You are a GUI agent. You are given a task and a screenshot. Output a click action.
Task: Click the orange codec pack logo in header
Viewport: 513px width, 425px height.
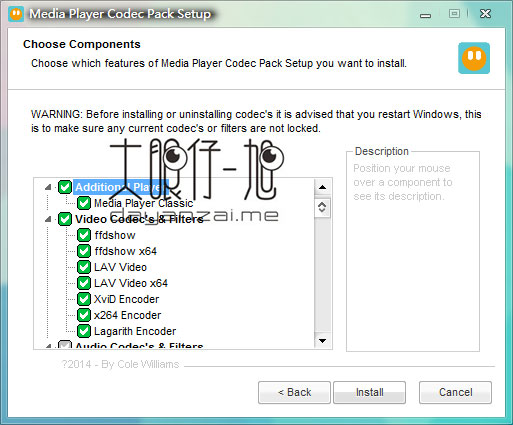point(474,58)
